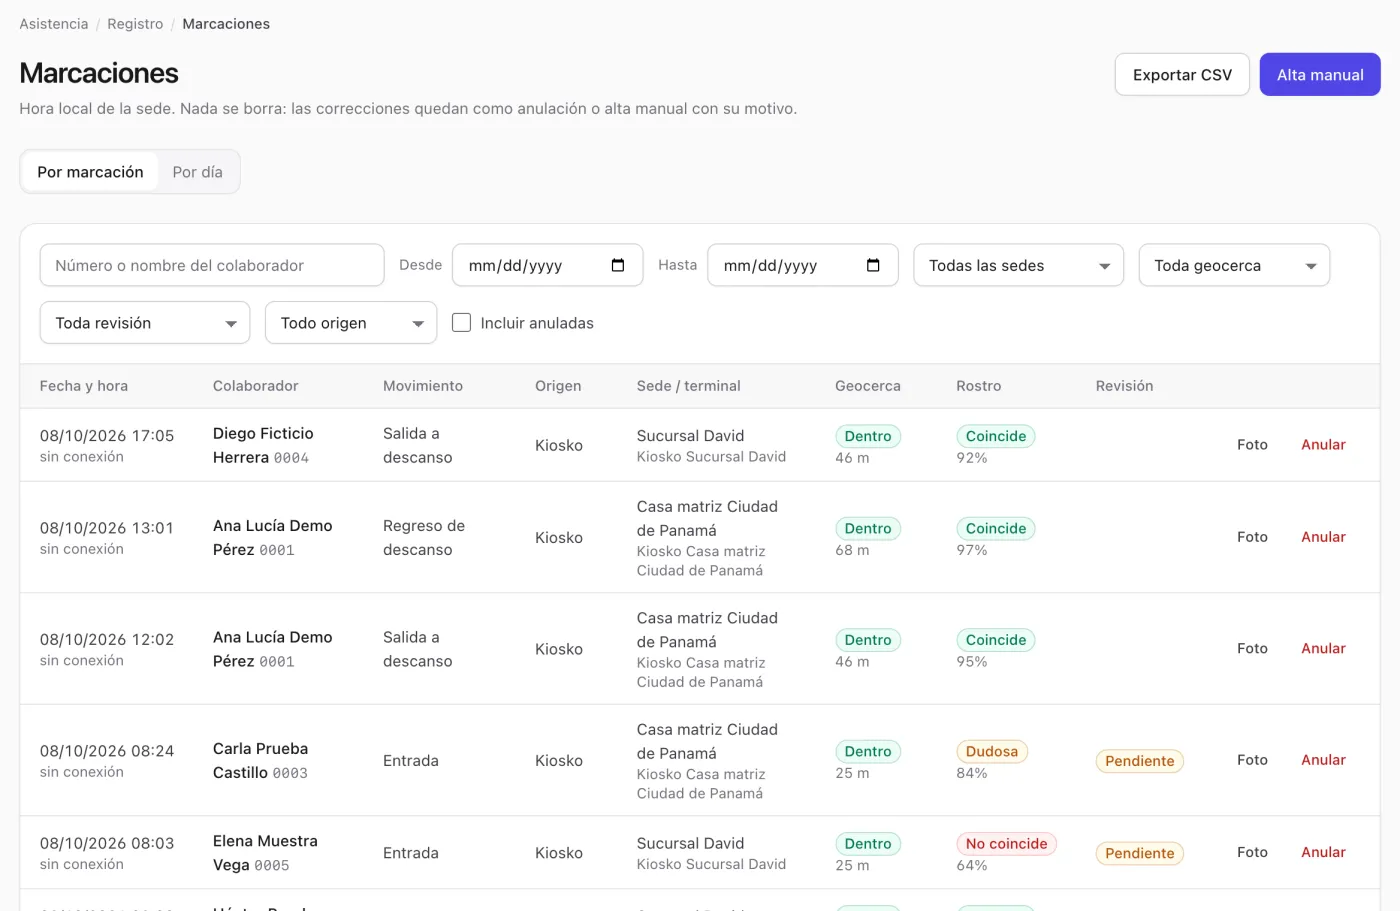
Task: Click the Fecha y hora column header
Action: tap(84, 386)
